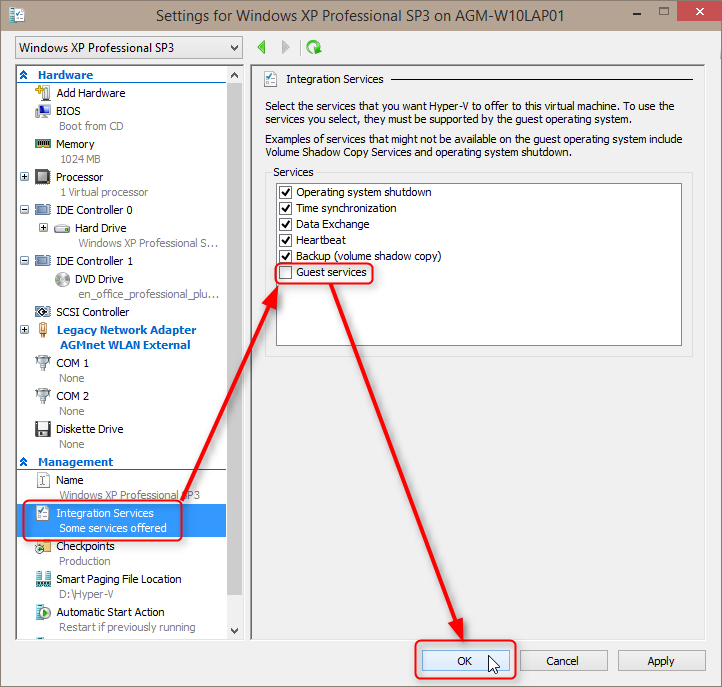Select the Diskette Drive floppy icon
Screen dimensions: 722x687
click(x=43, y=429)
